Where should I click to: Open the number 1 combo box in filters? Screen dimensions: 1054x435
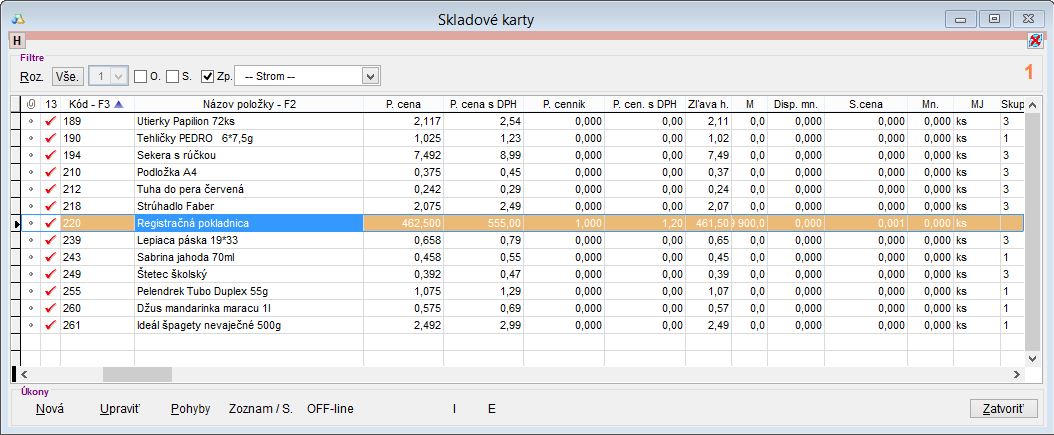click(x=109, y=76)
